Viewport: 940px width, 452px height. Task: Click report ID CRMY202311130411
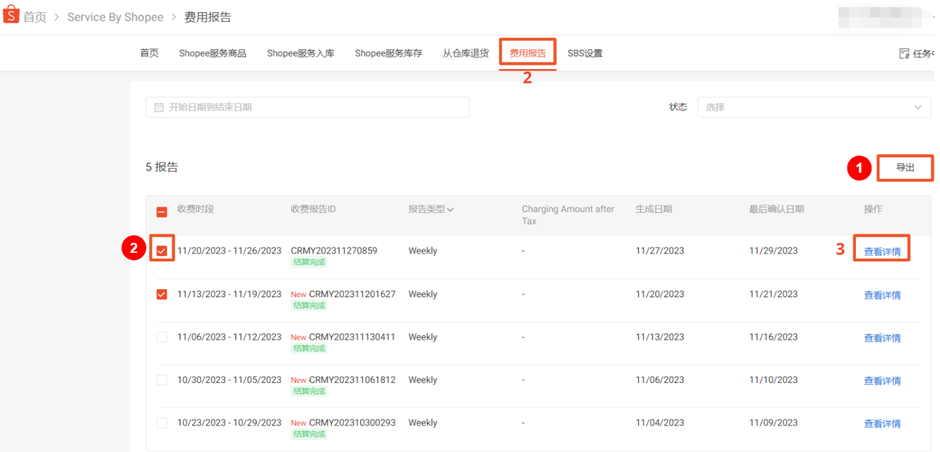(x=352, y=337)
